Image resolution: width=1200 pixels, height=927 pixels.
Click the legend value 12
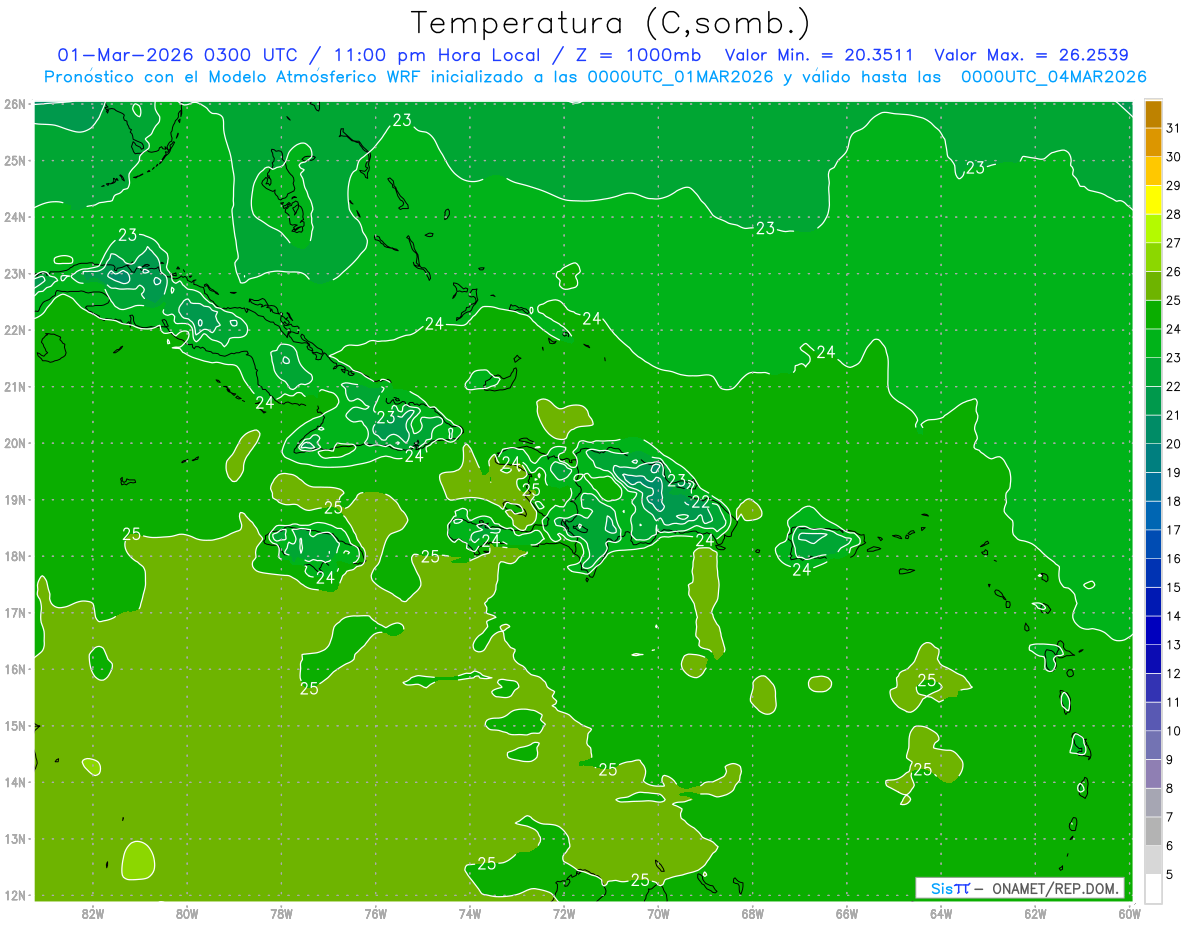click(1173, 673)
